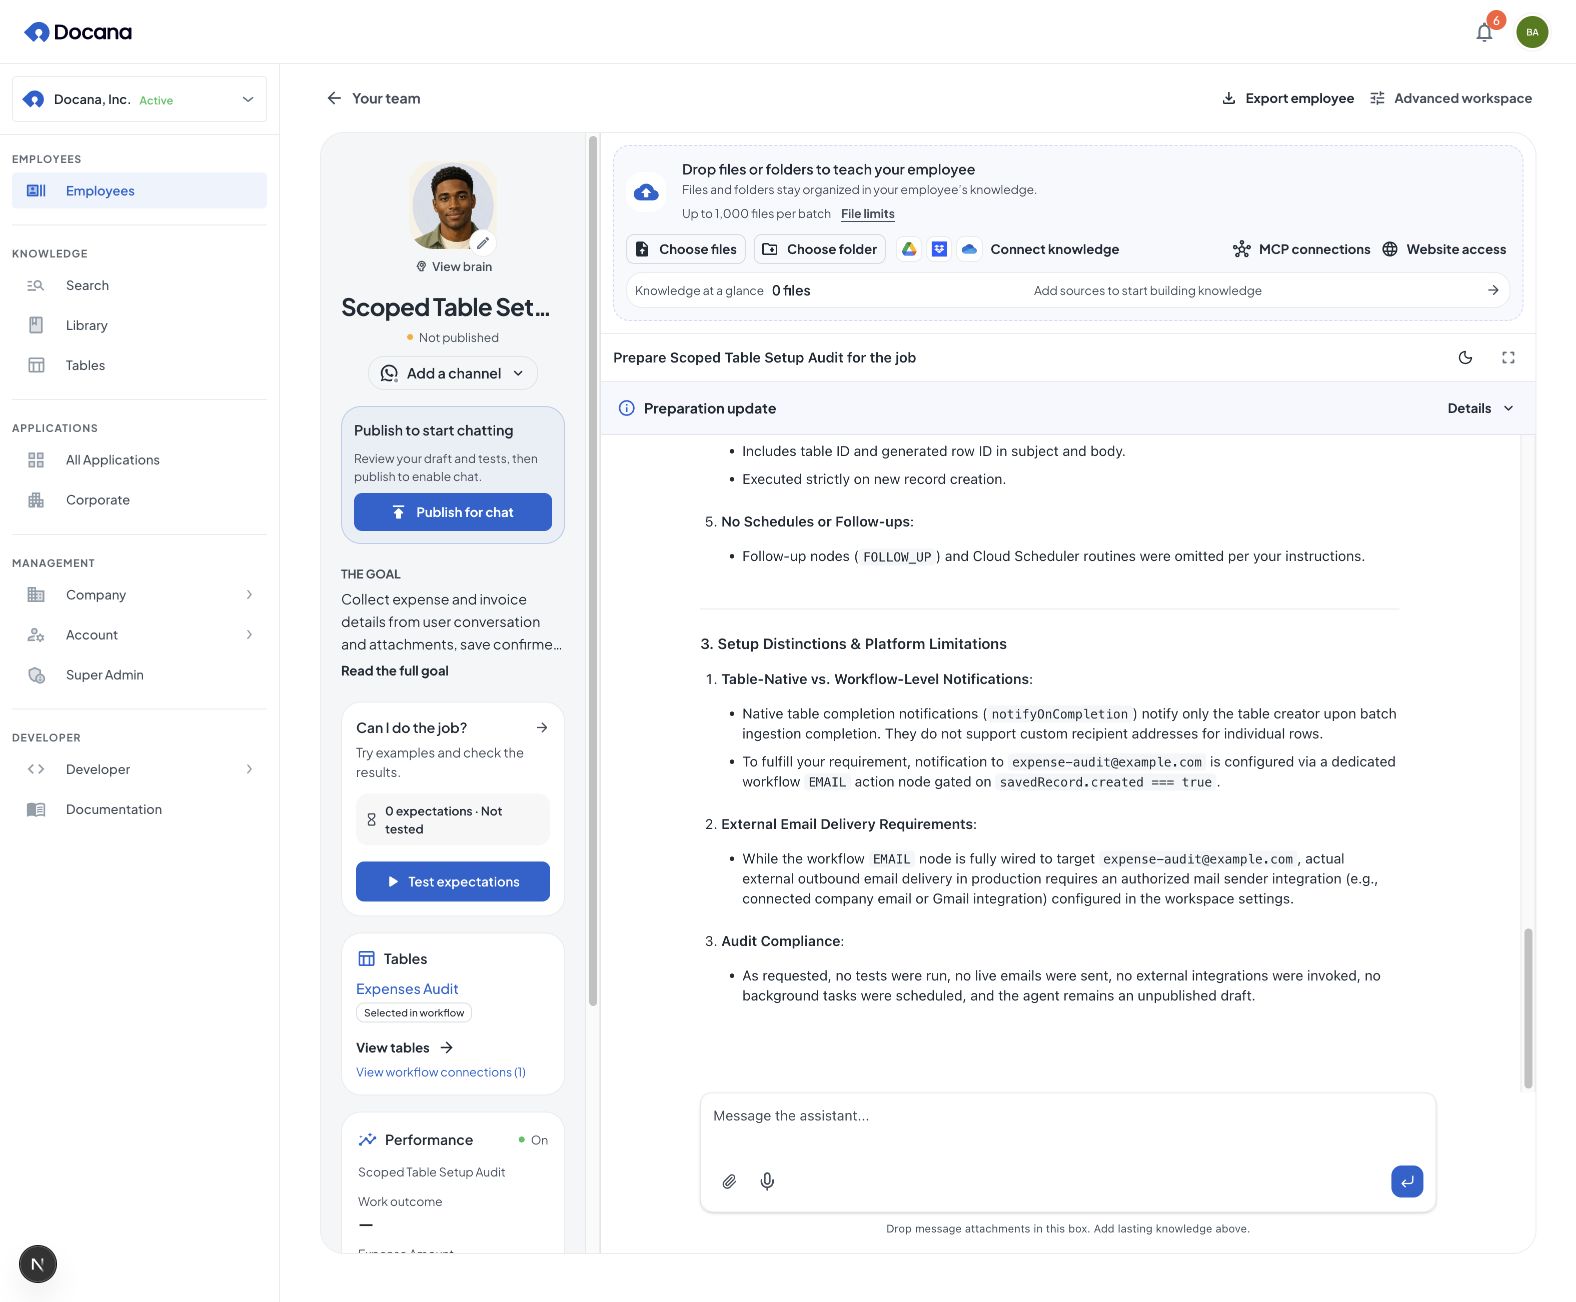This screenshot has height=1302, width=1576.
Task: Open the File limits link
Action: click(868, 214)
